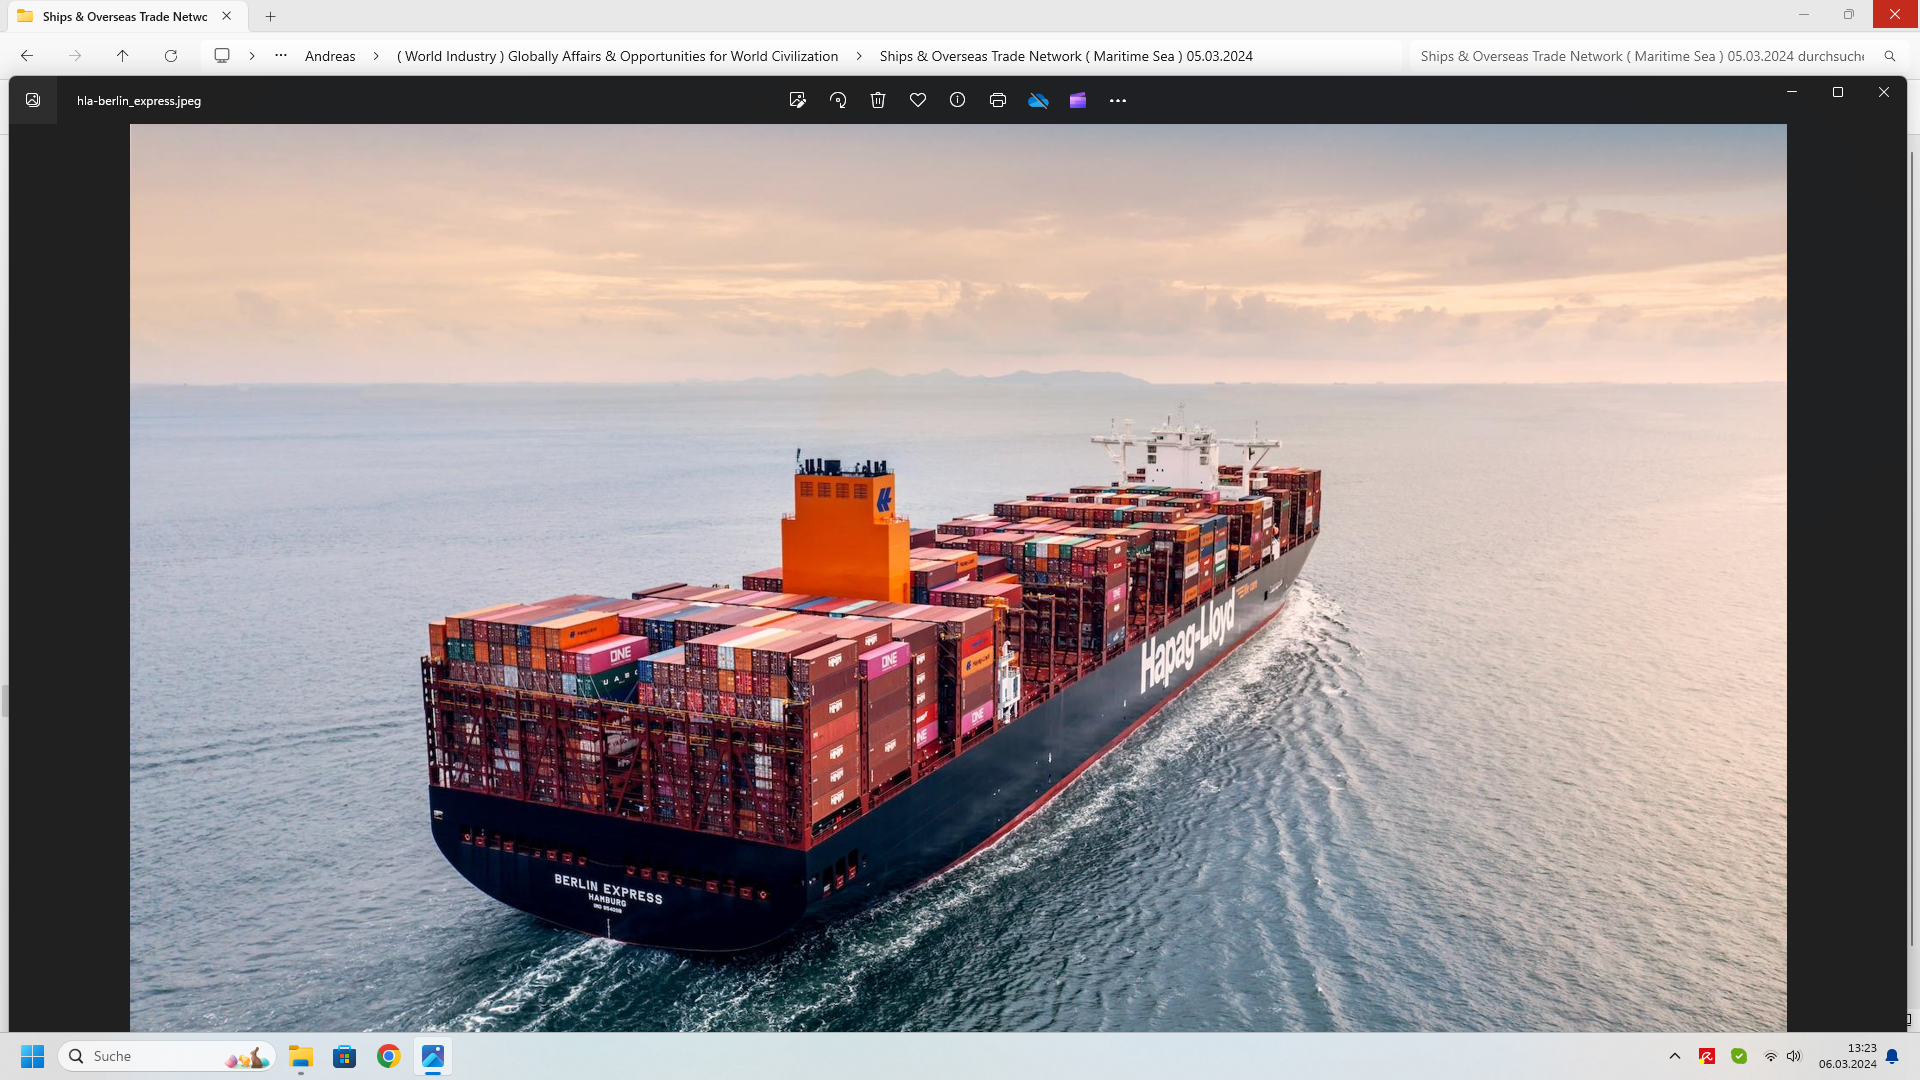Close the Explorer tab
Image resolution: width=1920 pixels, height=1080 pixels.
coord(227,16)
